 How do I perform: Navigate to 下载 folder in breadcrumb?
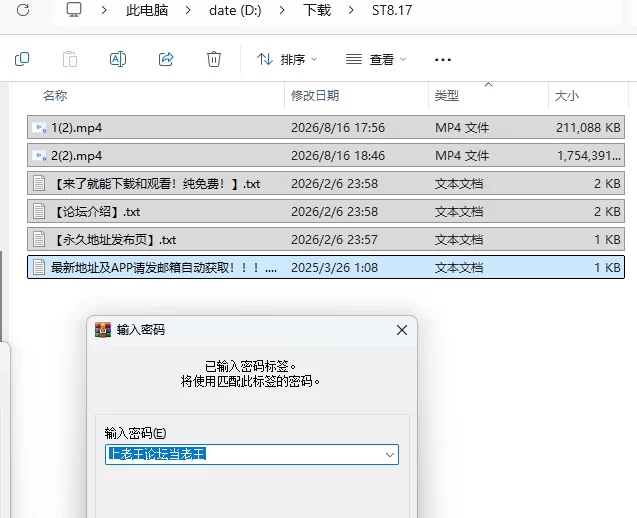317,10
